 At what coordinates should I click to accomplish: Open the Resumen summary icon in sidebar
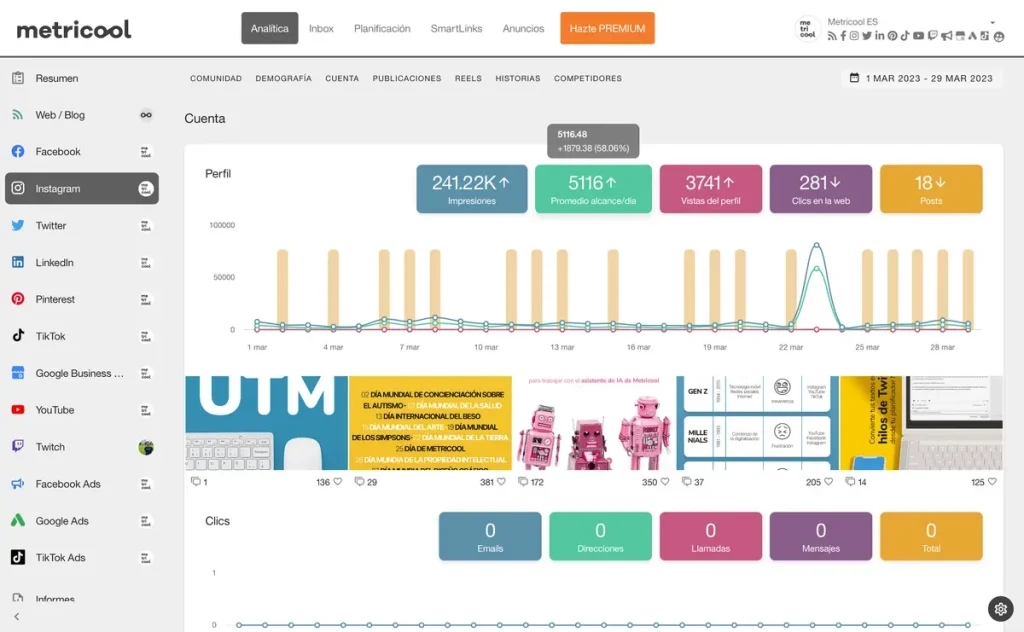[x=18, y=78]
